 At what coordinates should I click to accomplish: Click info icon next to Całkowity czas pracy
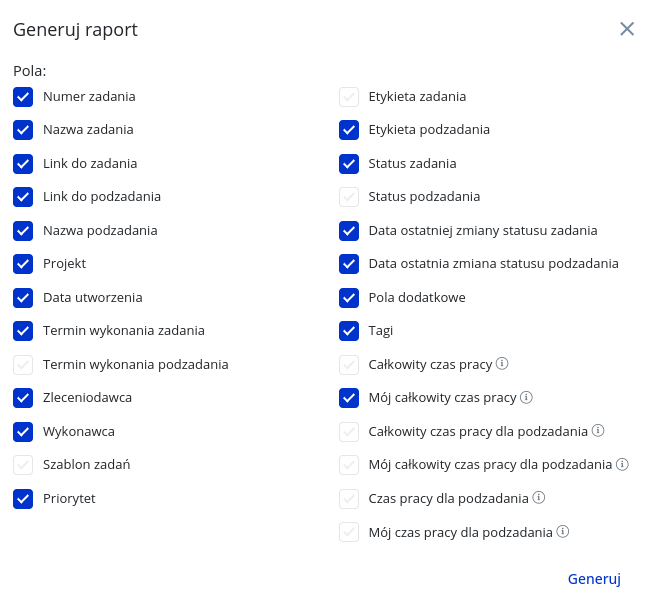(x=502, y=363)
